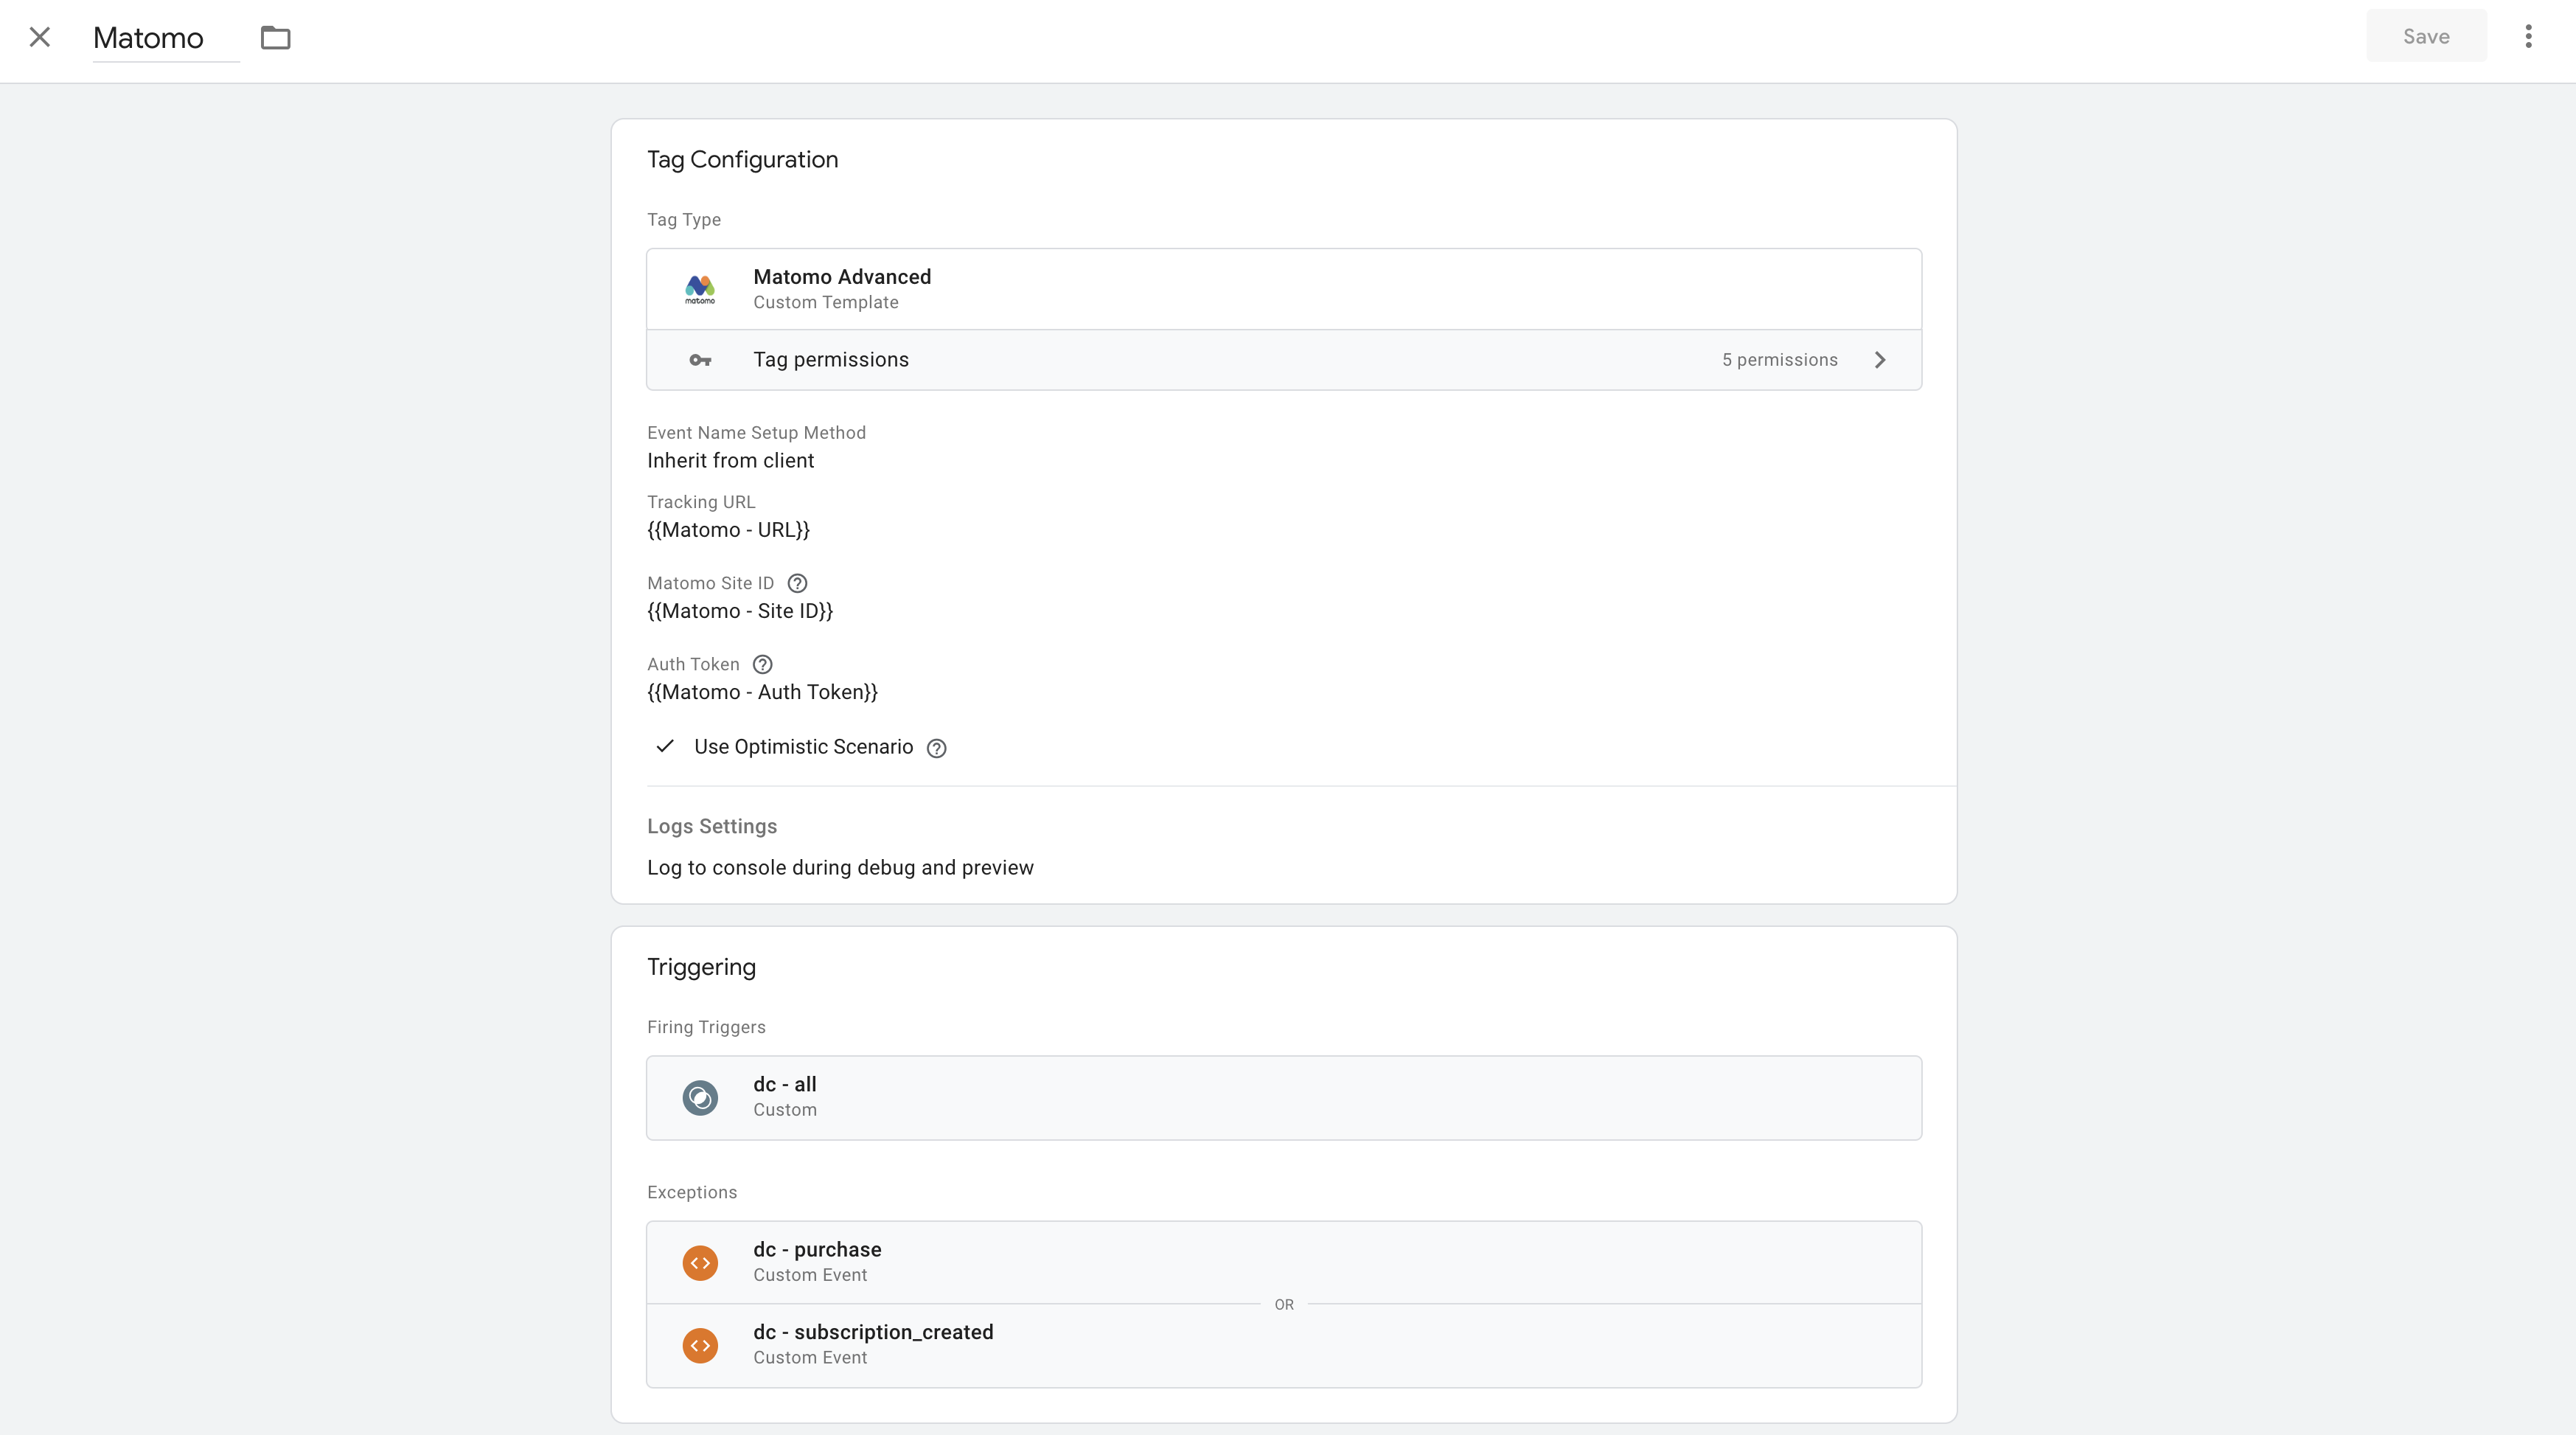Expand Tag permissions chevron arrow

click(1880, 360)
